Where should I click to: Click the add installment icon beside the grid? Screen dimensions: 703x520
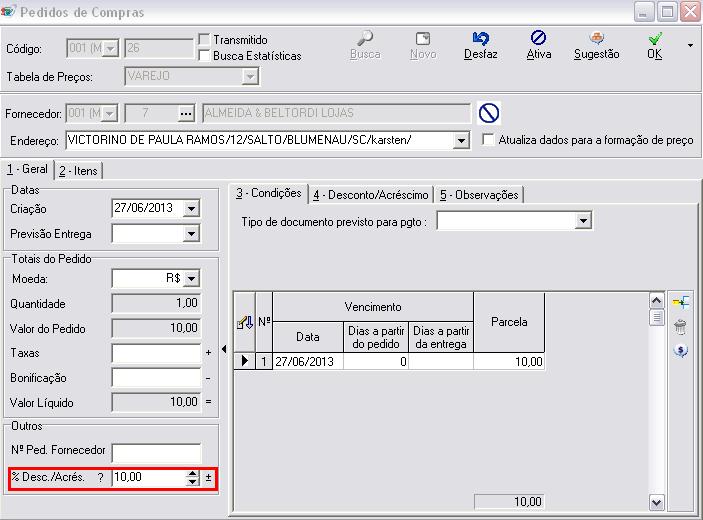pos(681,302)
